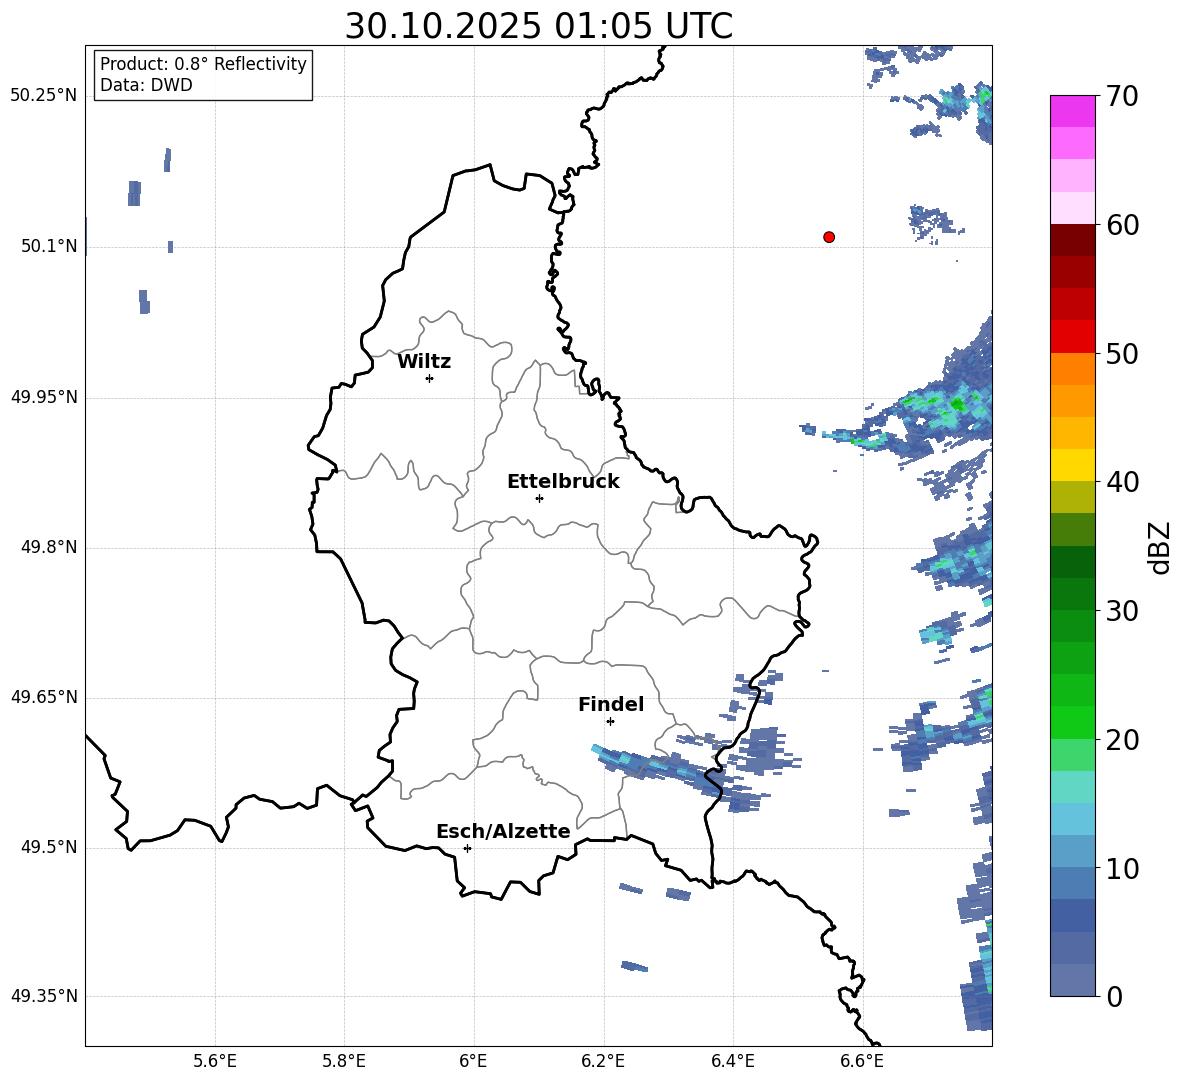Click the title 30.10.2025 01:05 UTC
The image size is (1184, 1081).
[x=538, y=26]
